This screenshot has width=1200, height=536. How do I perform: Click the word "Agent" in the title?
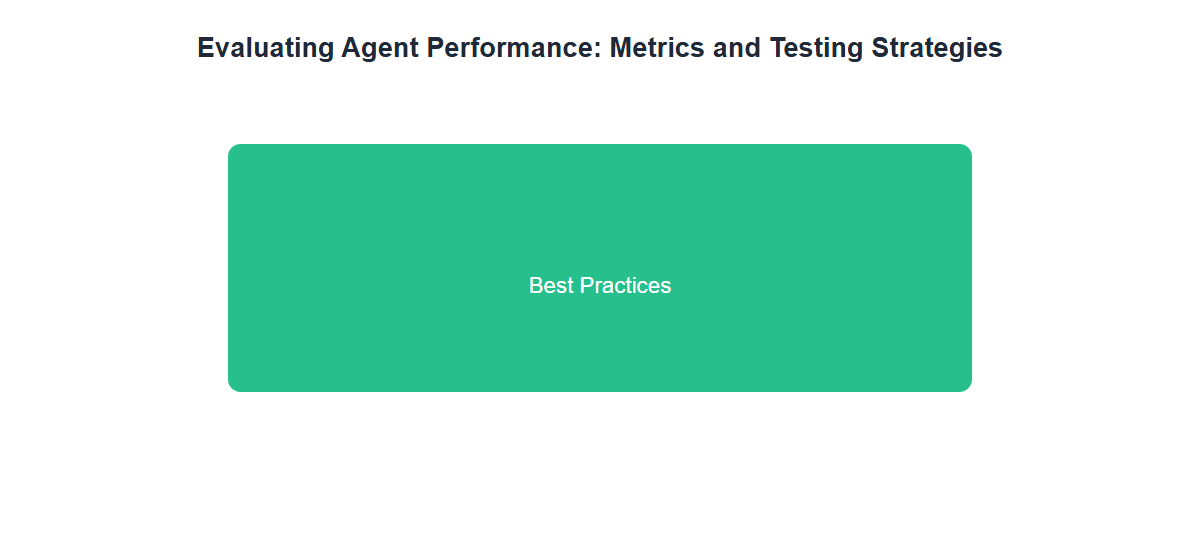coord(379,48)
